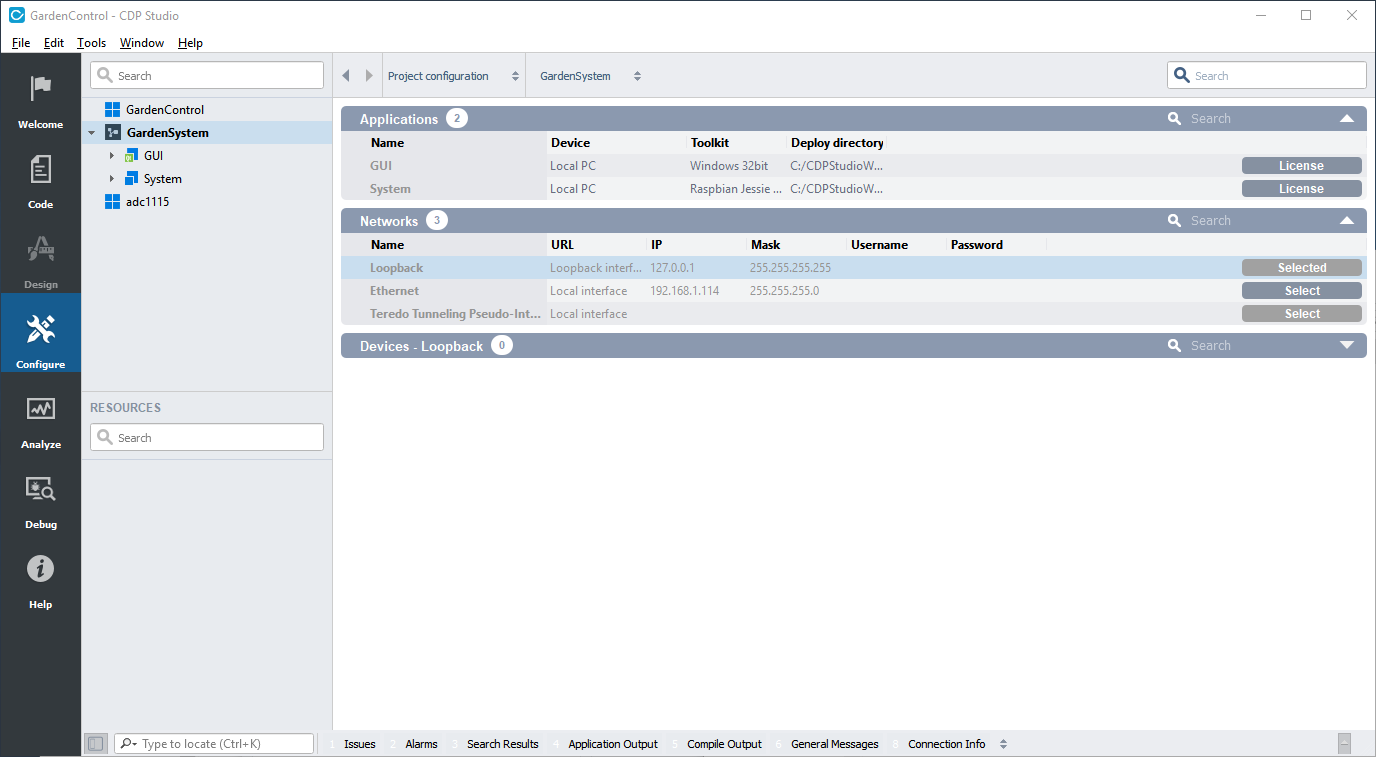Click the magnifier in the top-right search box
The image size is (1376, 757).
(1182, 76)
